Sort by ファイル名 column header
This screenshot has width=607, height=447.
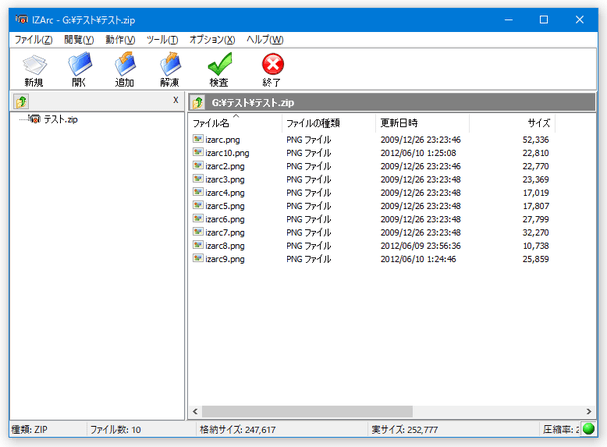click(235, 123)
